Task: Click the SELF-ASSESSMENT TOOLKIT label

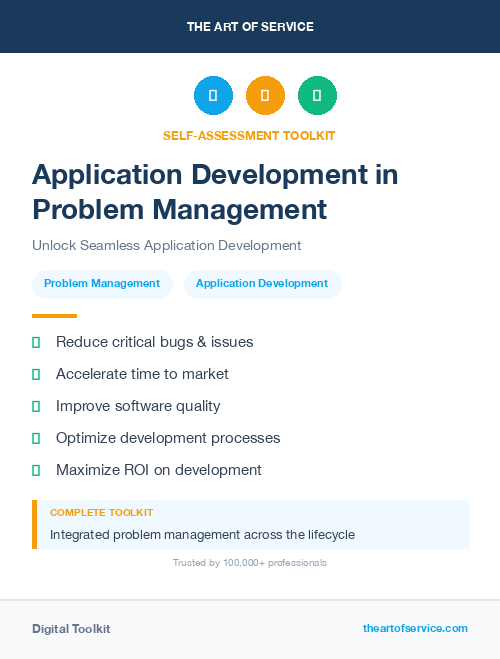Action: [249, 136]
